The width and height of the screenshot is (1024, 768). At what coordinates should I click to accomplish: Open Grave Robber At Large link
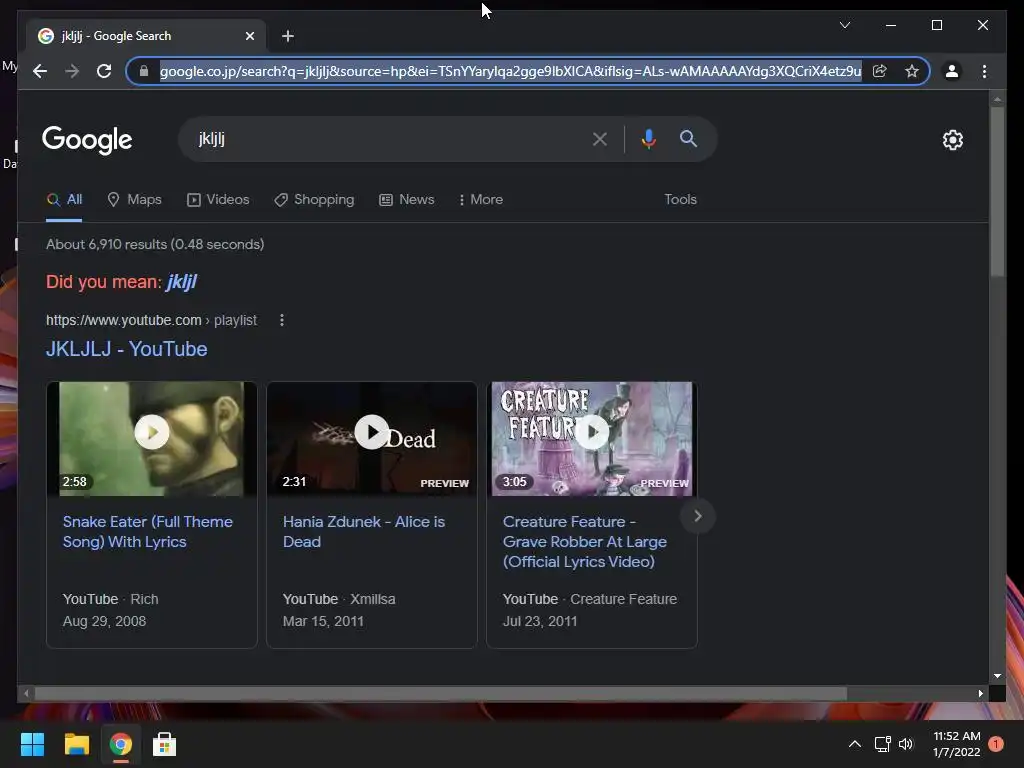(584, 541)
